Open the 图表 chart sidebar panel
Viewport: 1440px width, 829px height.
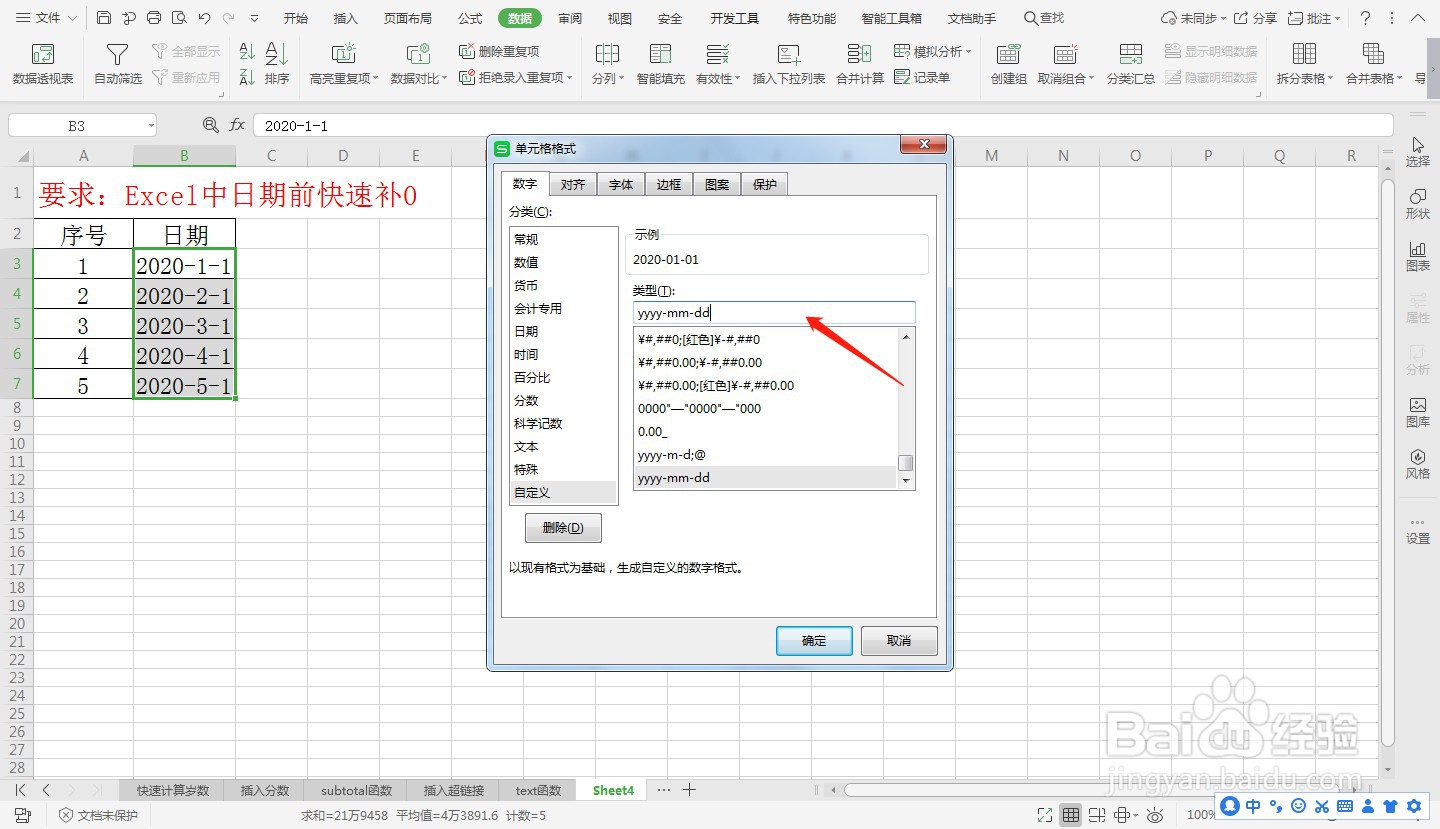pos(1417,256)
